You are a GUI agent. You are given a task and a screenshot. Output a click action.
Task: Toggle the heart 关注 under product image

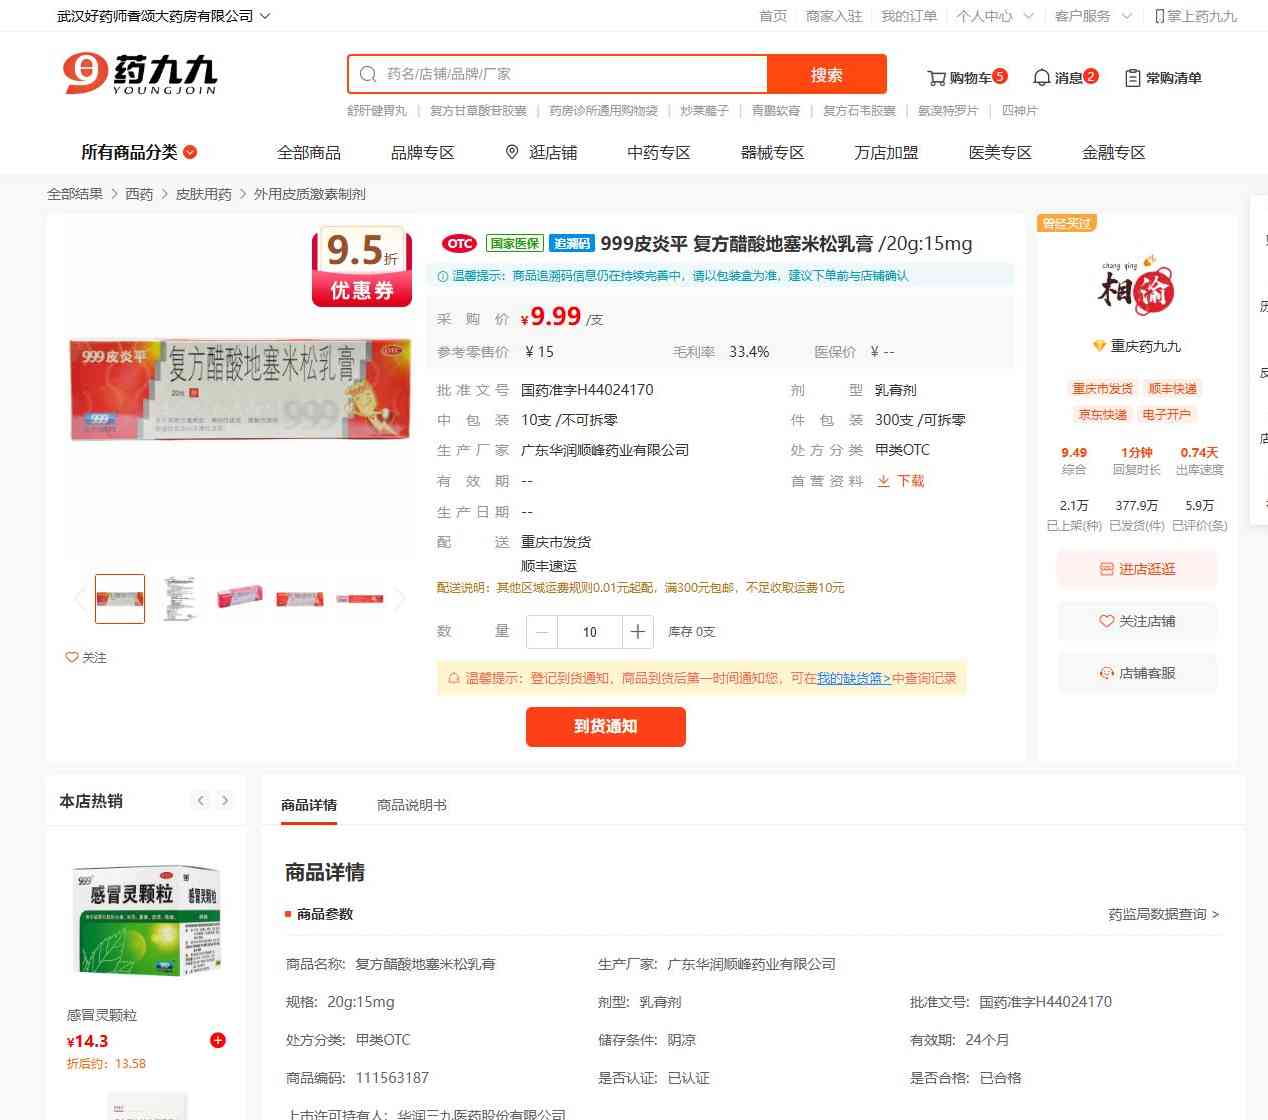click(x=72, y=657)
